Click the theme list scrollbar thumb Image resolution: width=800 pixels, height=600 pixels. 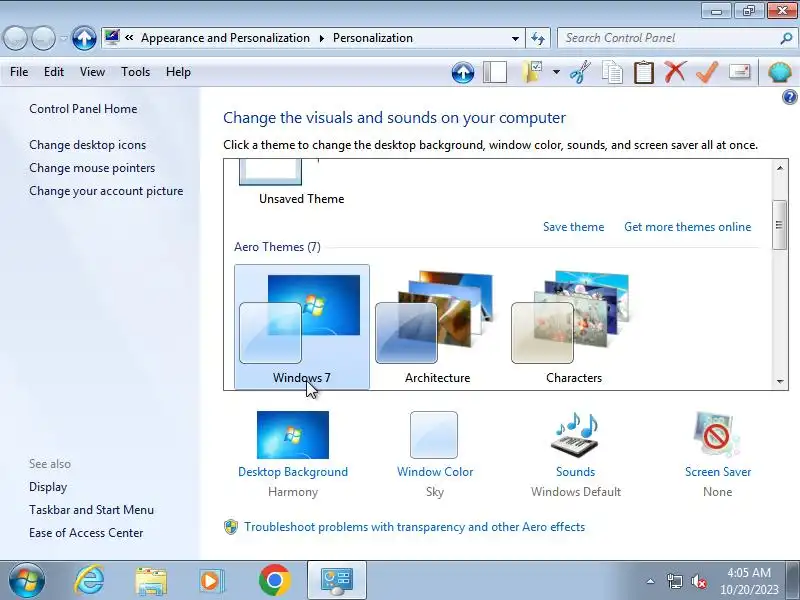click(x=779, y=225)
